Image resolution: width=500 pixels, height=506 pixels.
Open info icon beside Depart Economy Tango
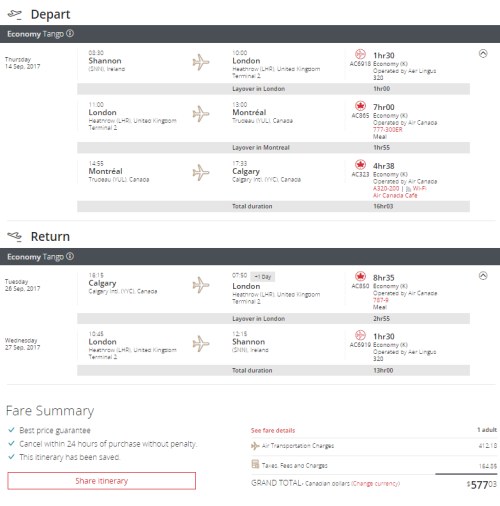click(x=70, y=33)
